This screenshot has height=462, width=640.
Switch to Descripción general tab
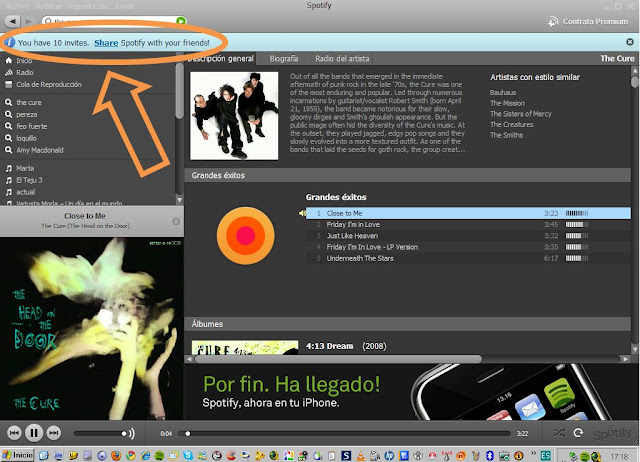pyautogui.click(x=221, y=58)
